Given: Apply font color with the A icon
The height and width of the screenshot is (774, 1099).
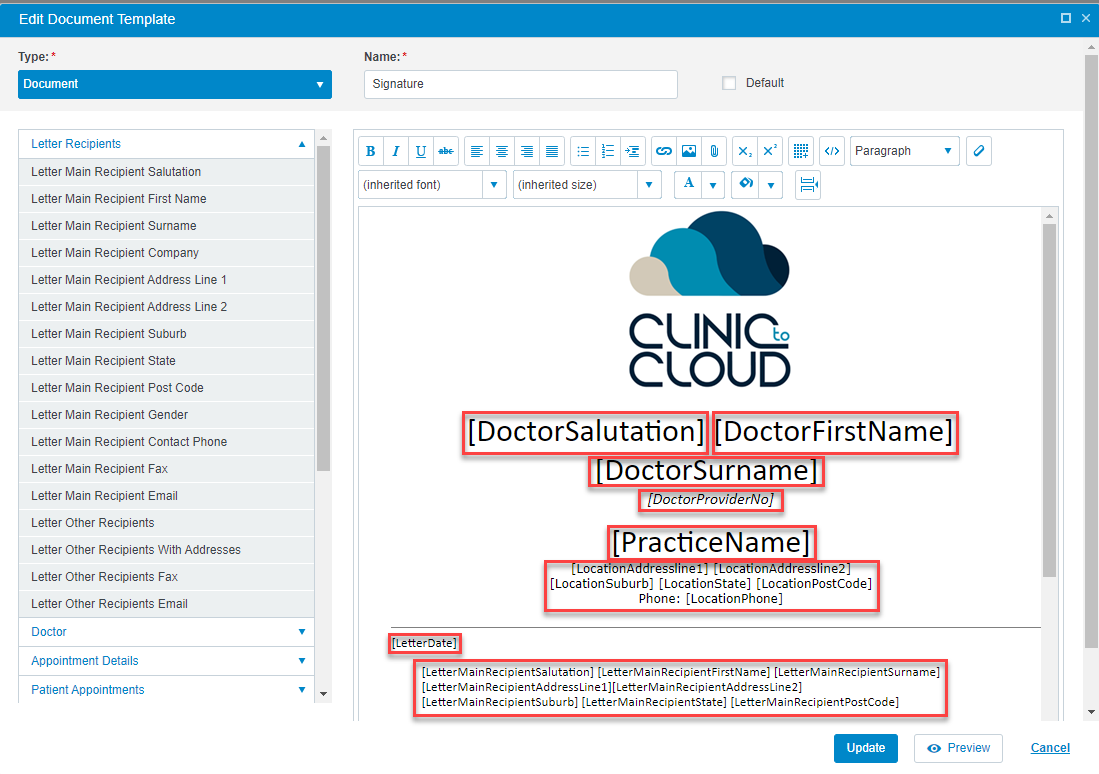Looking at the screenshot, I should click(689, 184).
